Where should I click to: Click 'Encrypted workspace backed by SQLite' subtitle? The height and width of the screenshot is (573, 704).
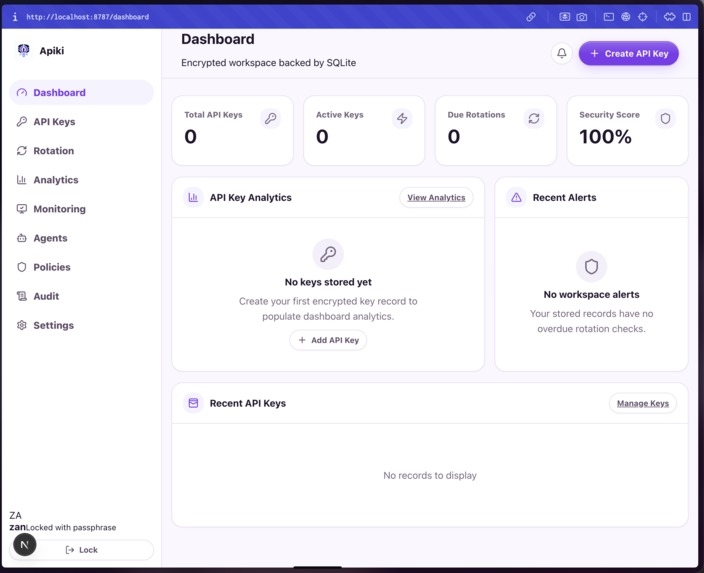click(268, 63)
